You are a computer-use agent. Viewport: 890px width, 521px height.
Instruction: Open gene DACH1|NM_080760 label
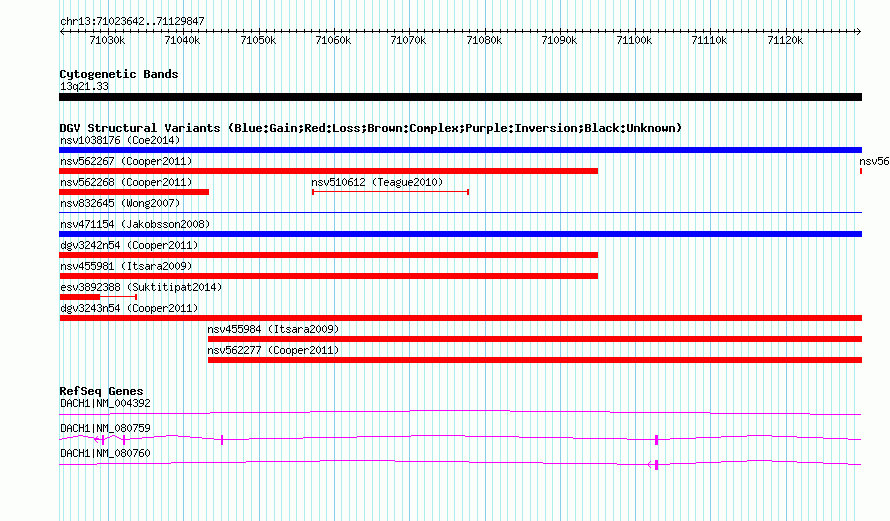coord(105,453)
